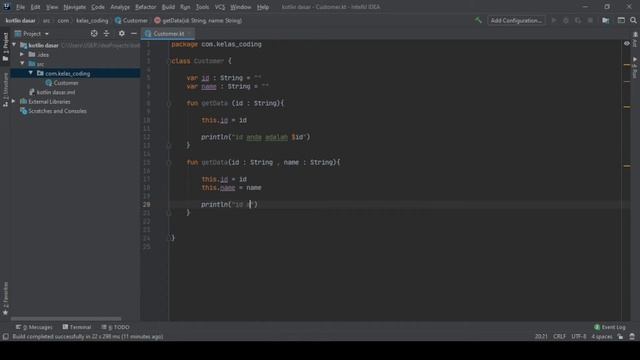The height and width of the screenshot is (360, 640).
Task: Click the Locate/Scroll from Source icon in Project panel
Action: click(94, 33)
